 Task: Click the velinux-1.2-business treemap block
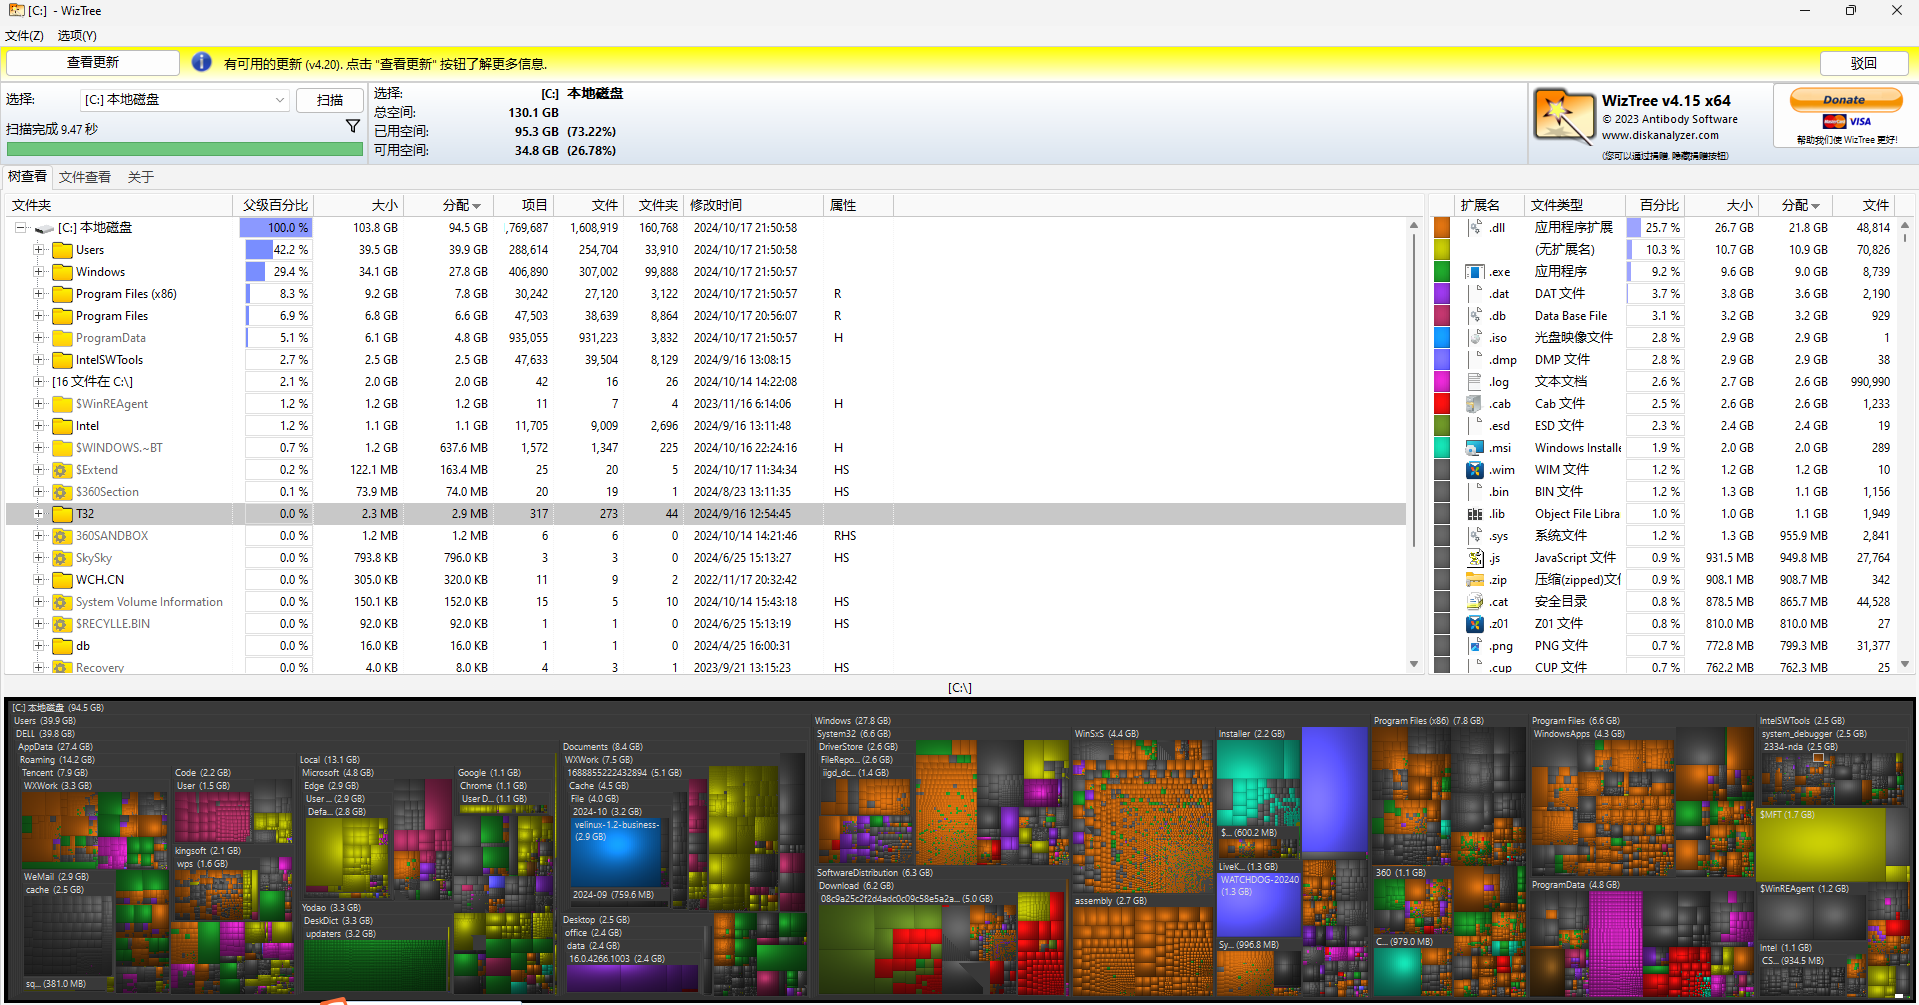point(617,852)
